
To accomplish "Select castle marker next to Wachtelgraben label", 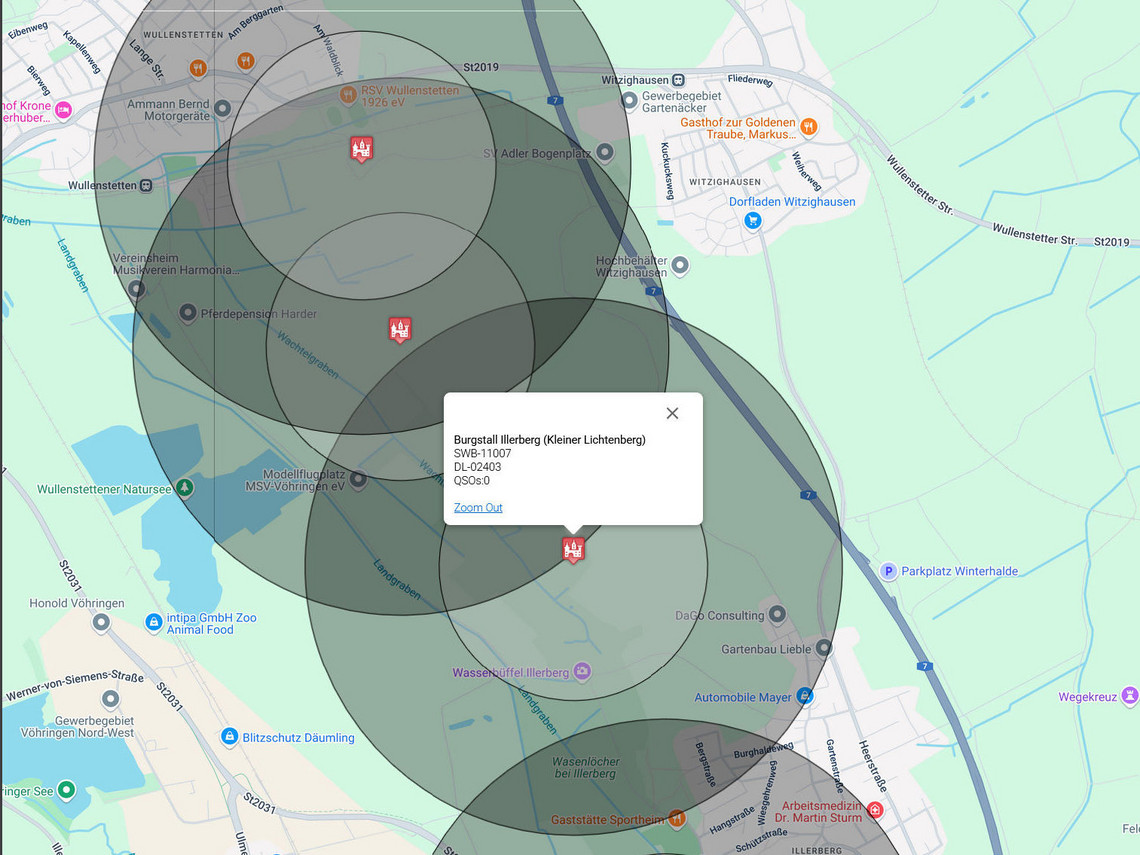I will (x=400, y=329).
